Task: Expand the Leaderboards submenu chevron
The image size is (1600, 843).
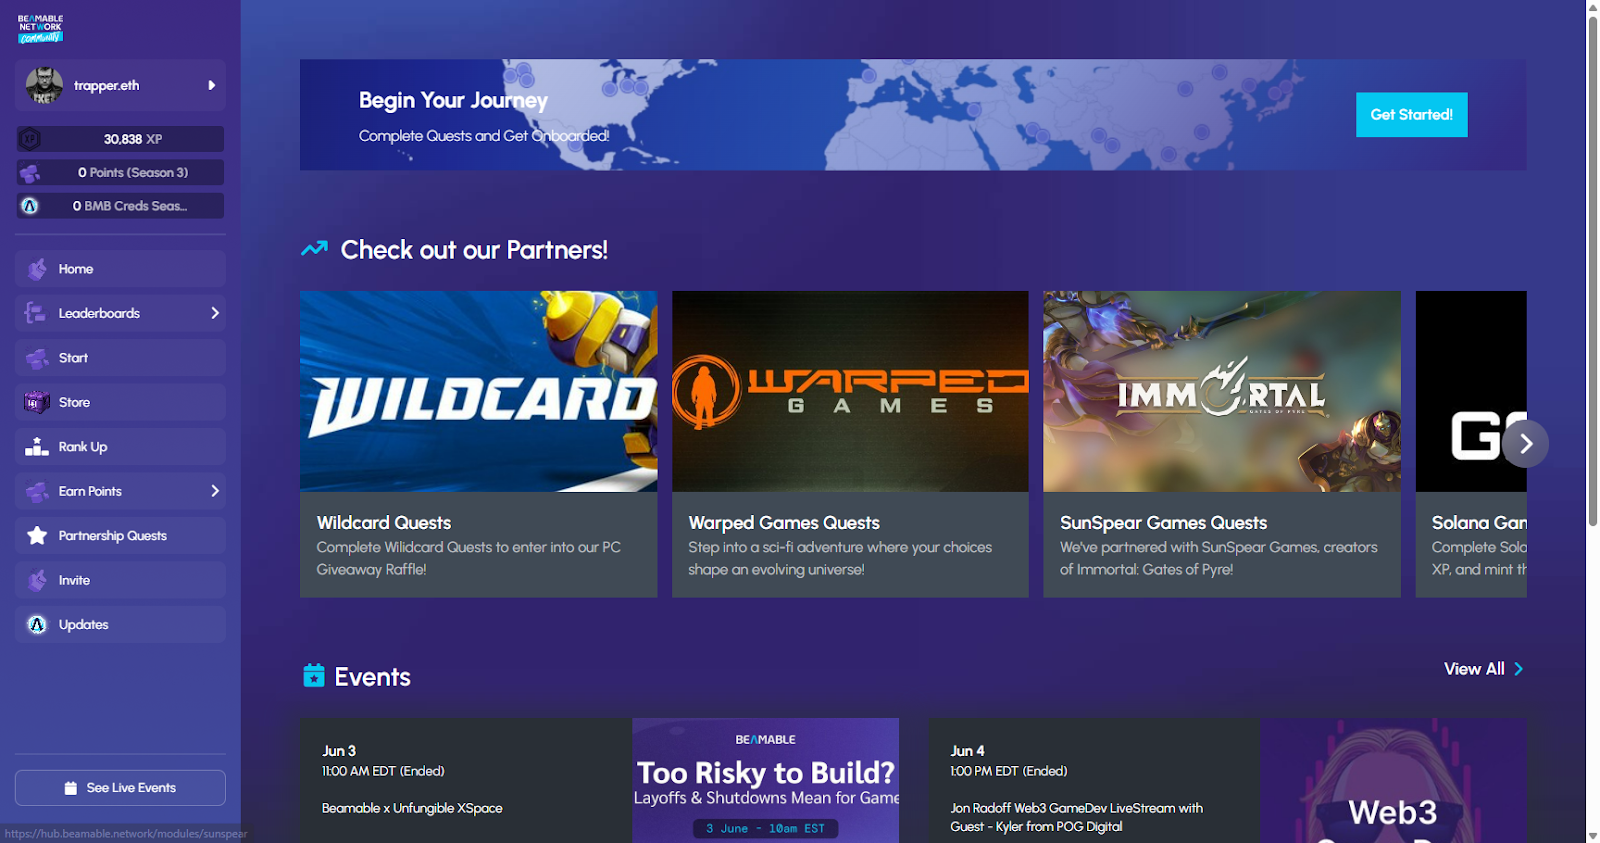Action: coord(214,313)
